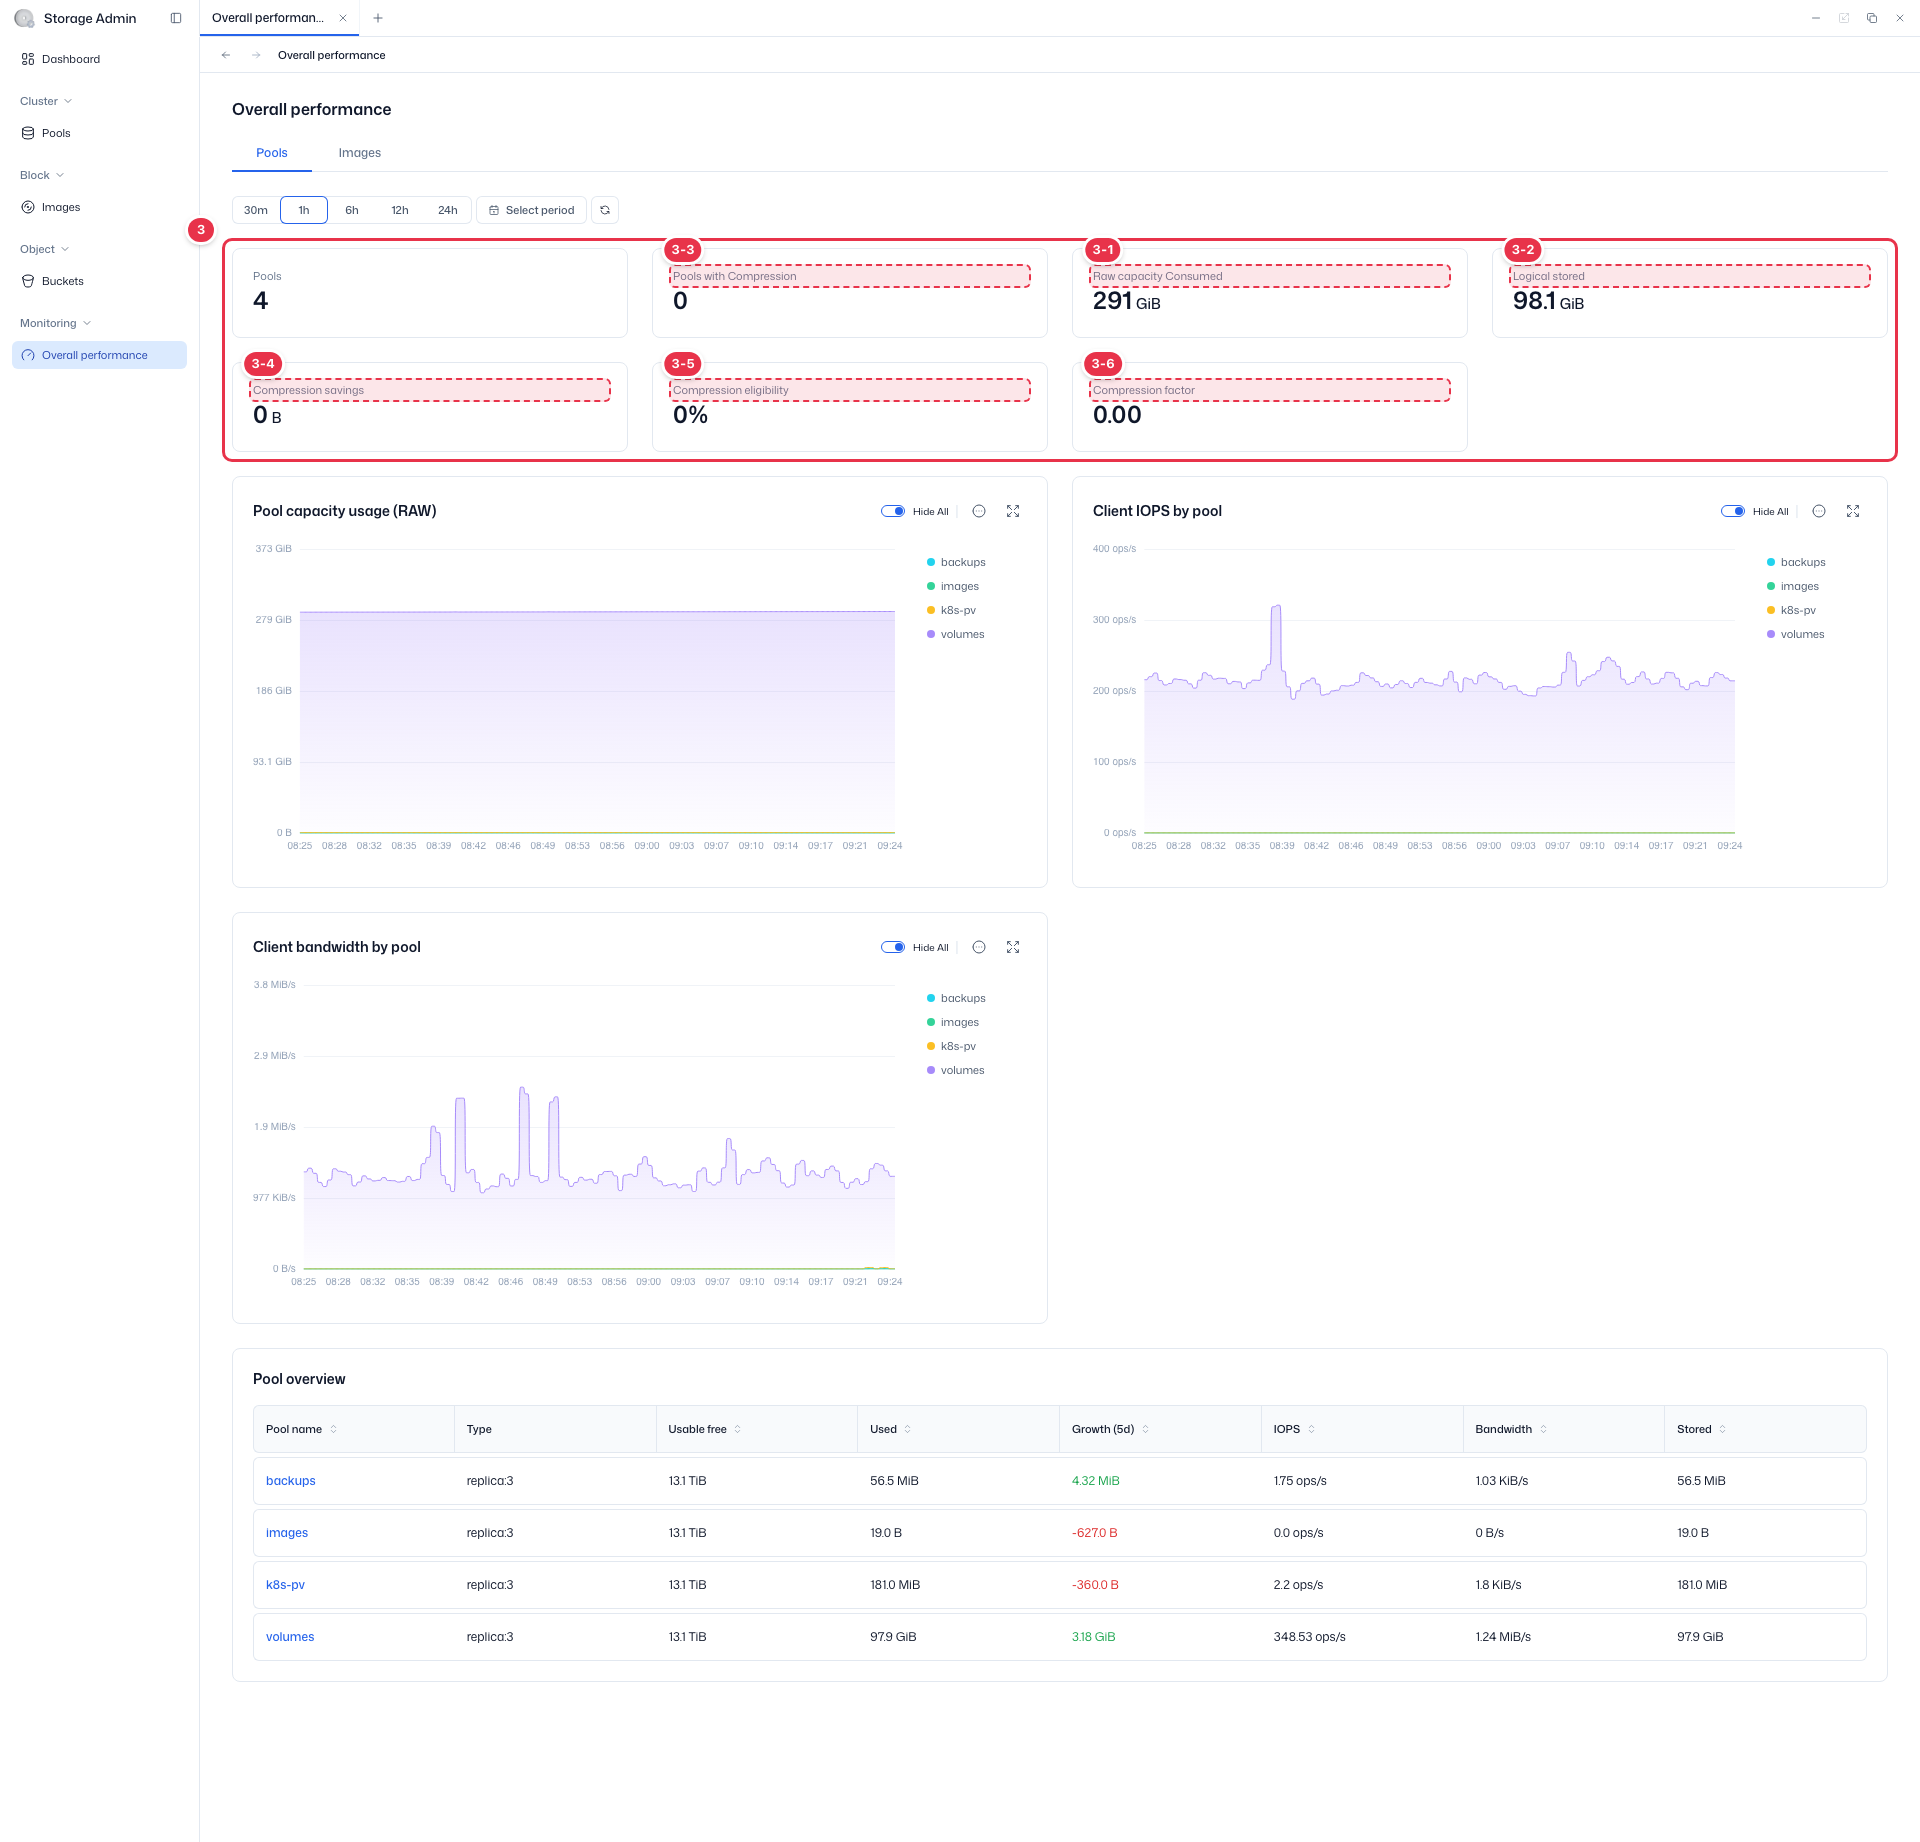Viewport: 1920px width, 1842px height.
Task: Select Overall performance in Monitoring sidebar
Action: coord(99,355)
